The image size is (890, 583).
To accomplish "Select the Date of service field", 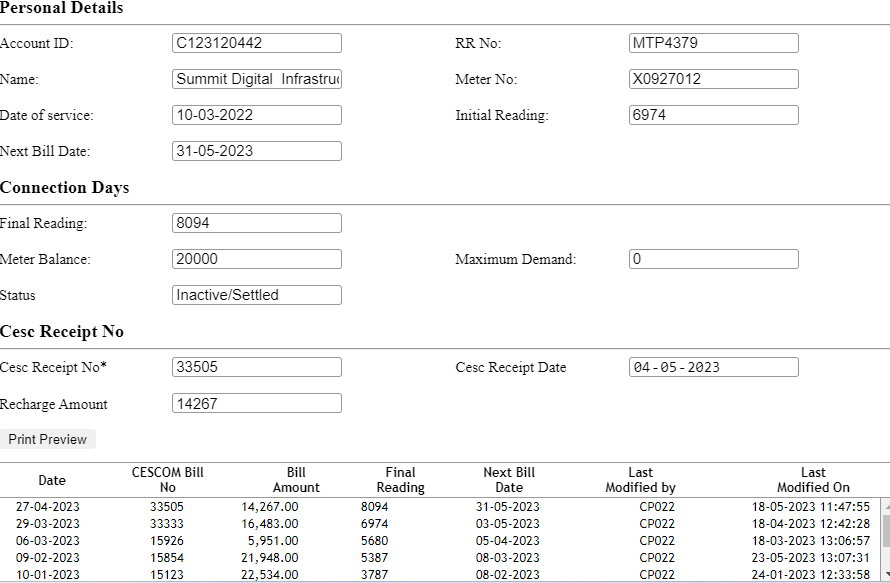I will (x=257, y=115).
